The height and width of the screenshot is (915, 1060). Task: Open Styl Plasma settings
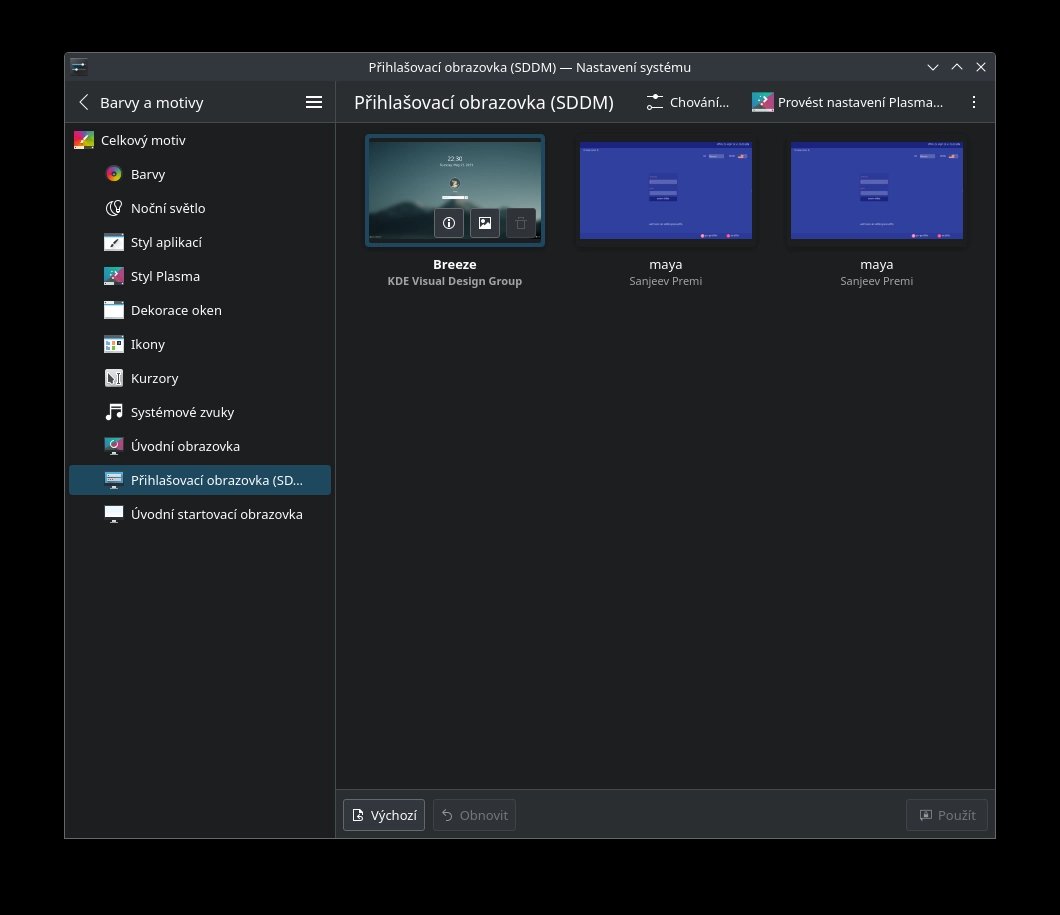[x=165, y=276]
